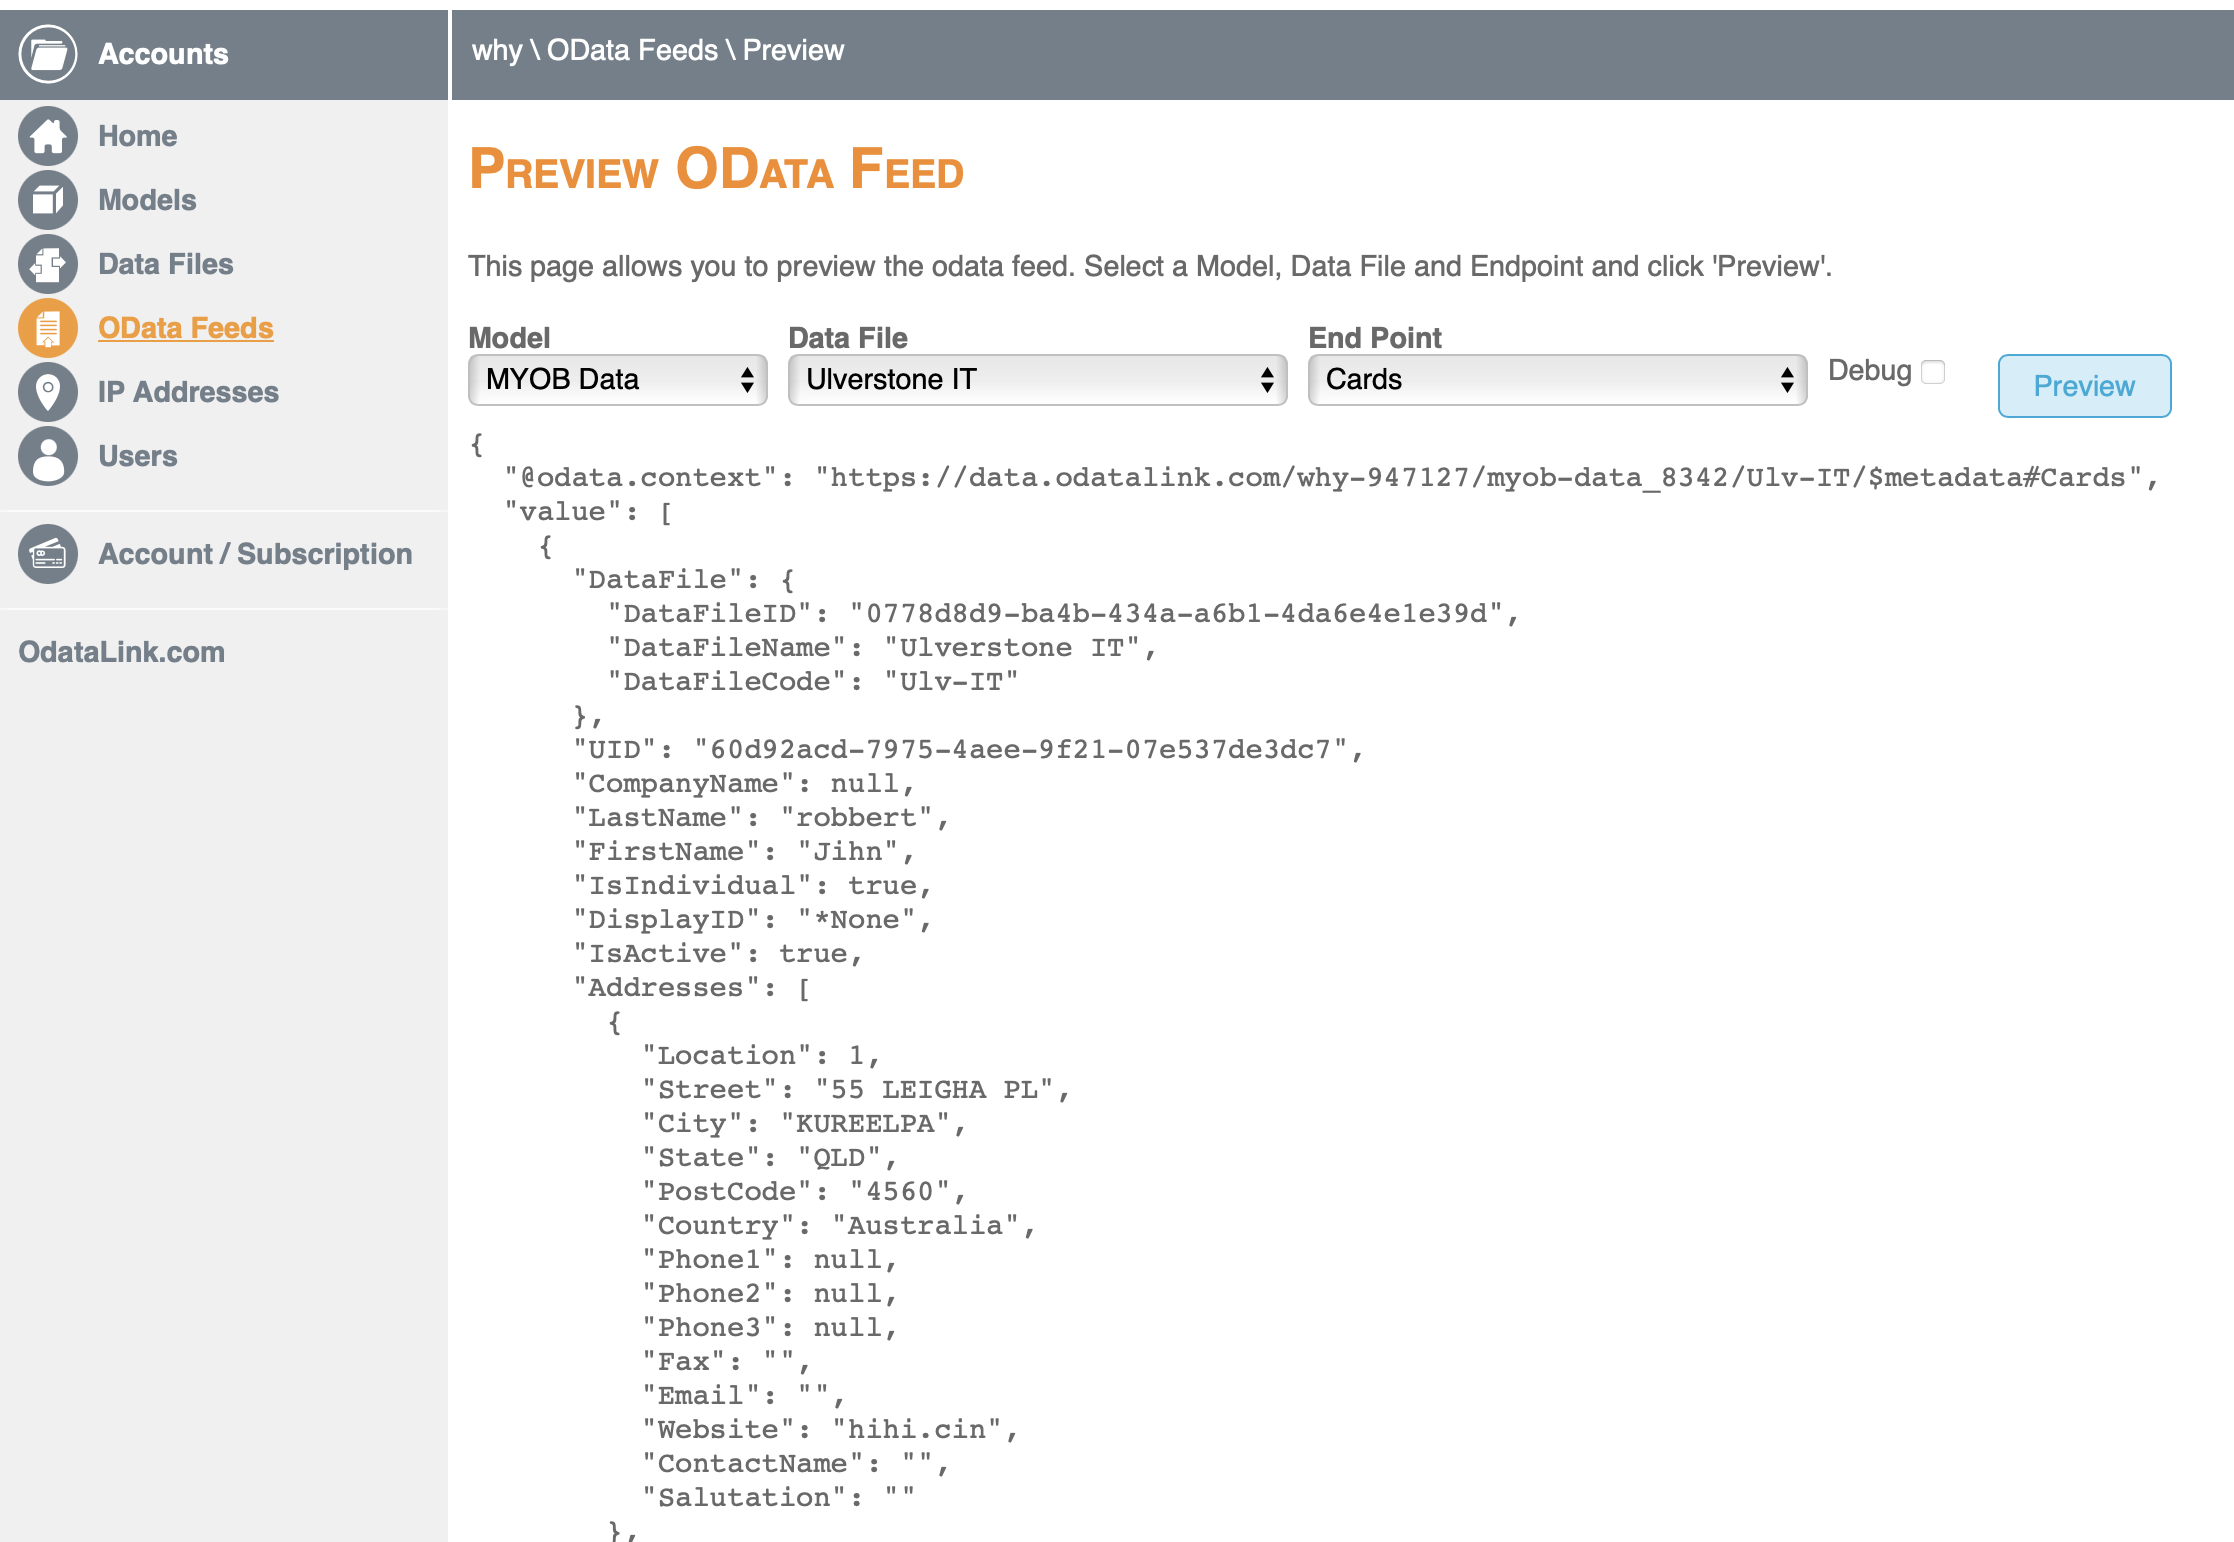Open the End Point dropdown Cards
Viewport: 2234px width, 1542px height.
click(x=1557, y=380)
